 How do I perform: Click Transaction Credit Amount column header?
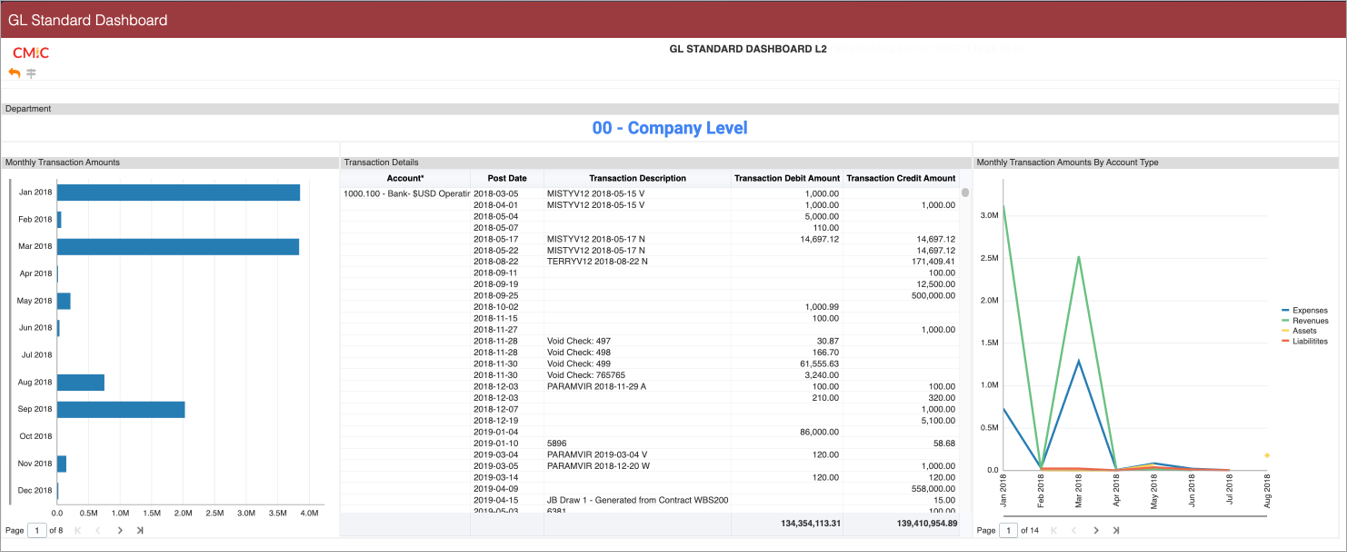901,178
